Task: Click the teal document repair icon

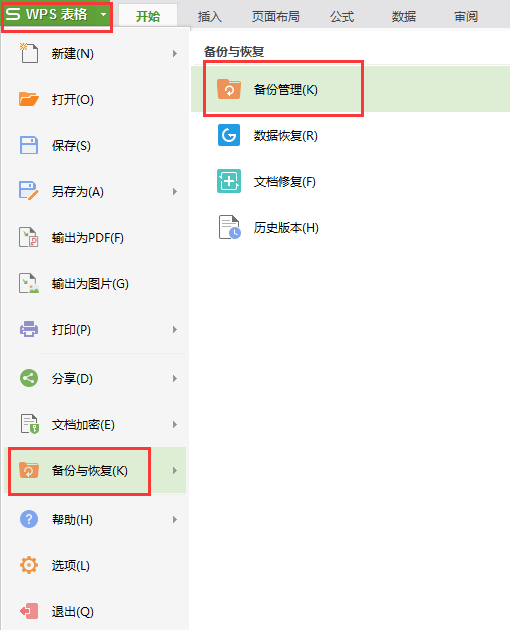Action: (x=229, y=181)
